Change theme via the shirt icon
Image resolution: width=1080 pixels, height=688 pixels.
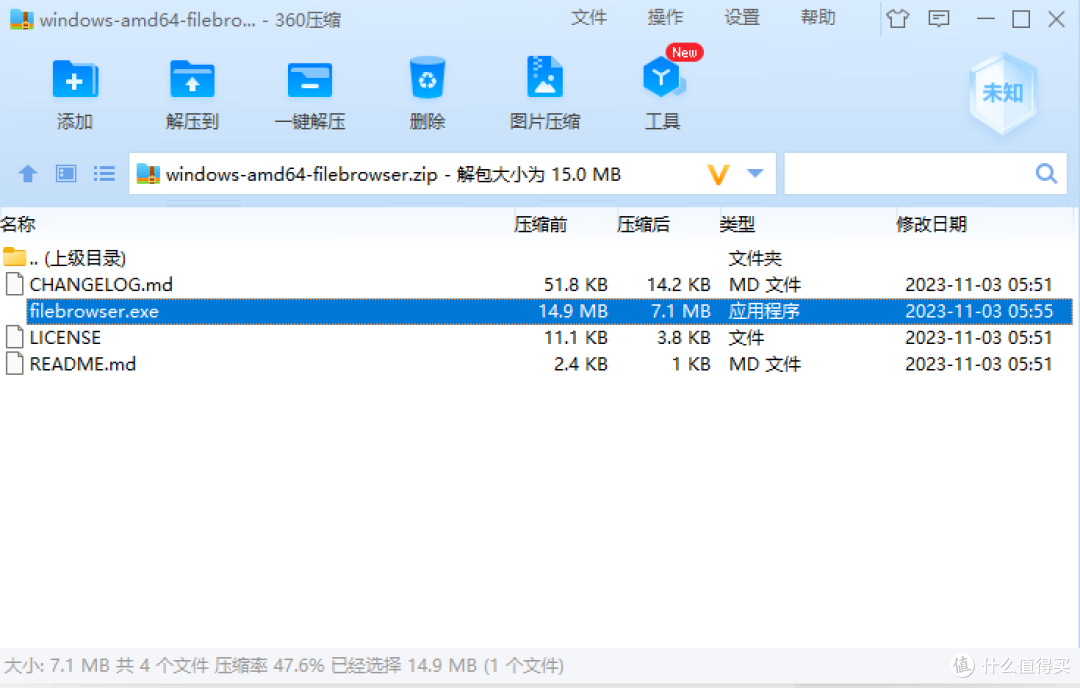pyautogui.click(x=897, y=18)
